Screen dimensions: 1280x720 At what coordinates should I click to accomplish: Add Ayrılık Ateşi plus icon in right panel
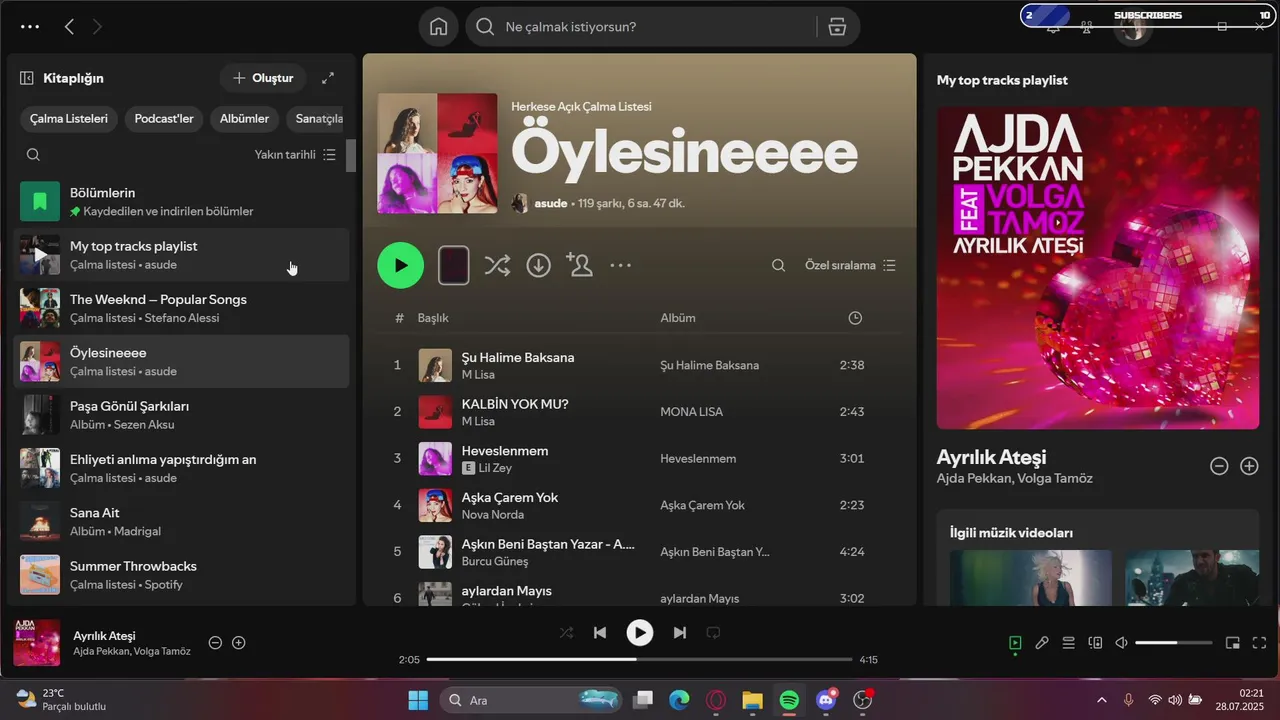(1249, 466)
